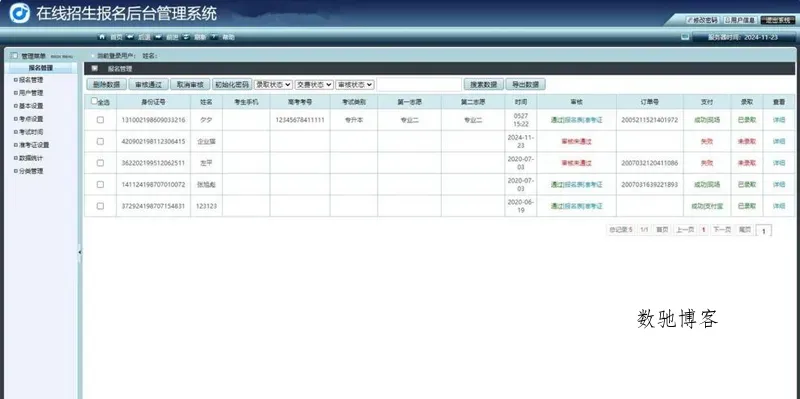
Task: Click exam number cell 12345678411111
Action: click(x=299, y=120)
